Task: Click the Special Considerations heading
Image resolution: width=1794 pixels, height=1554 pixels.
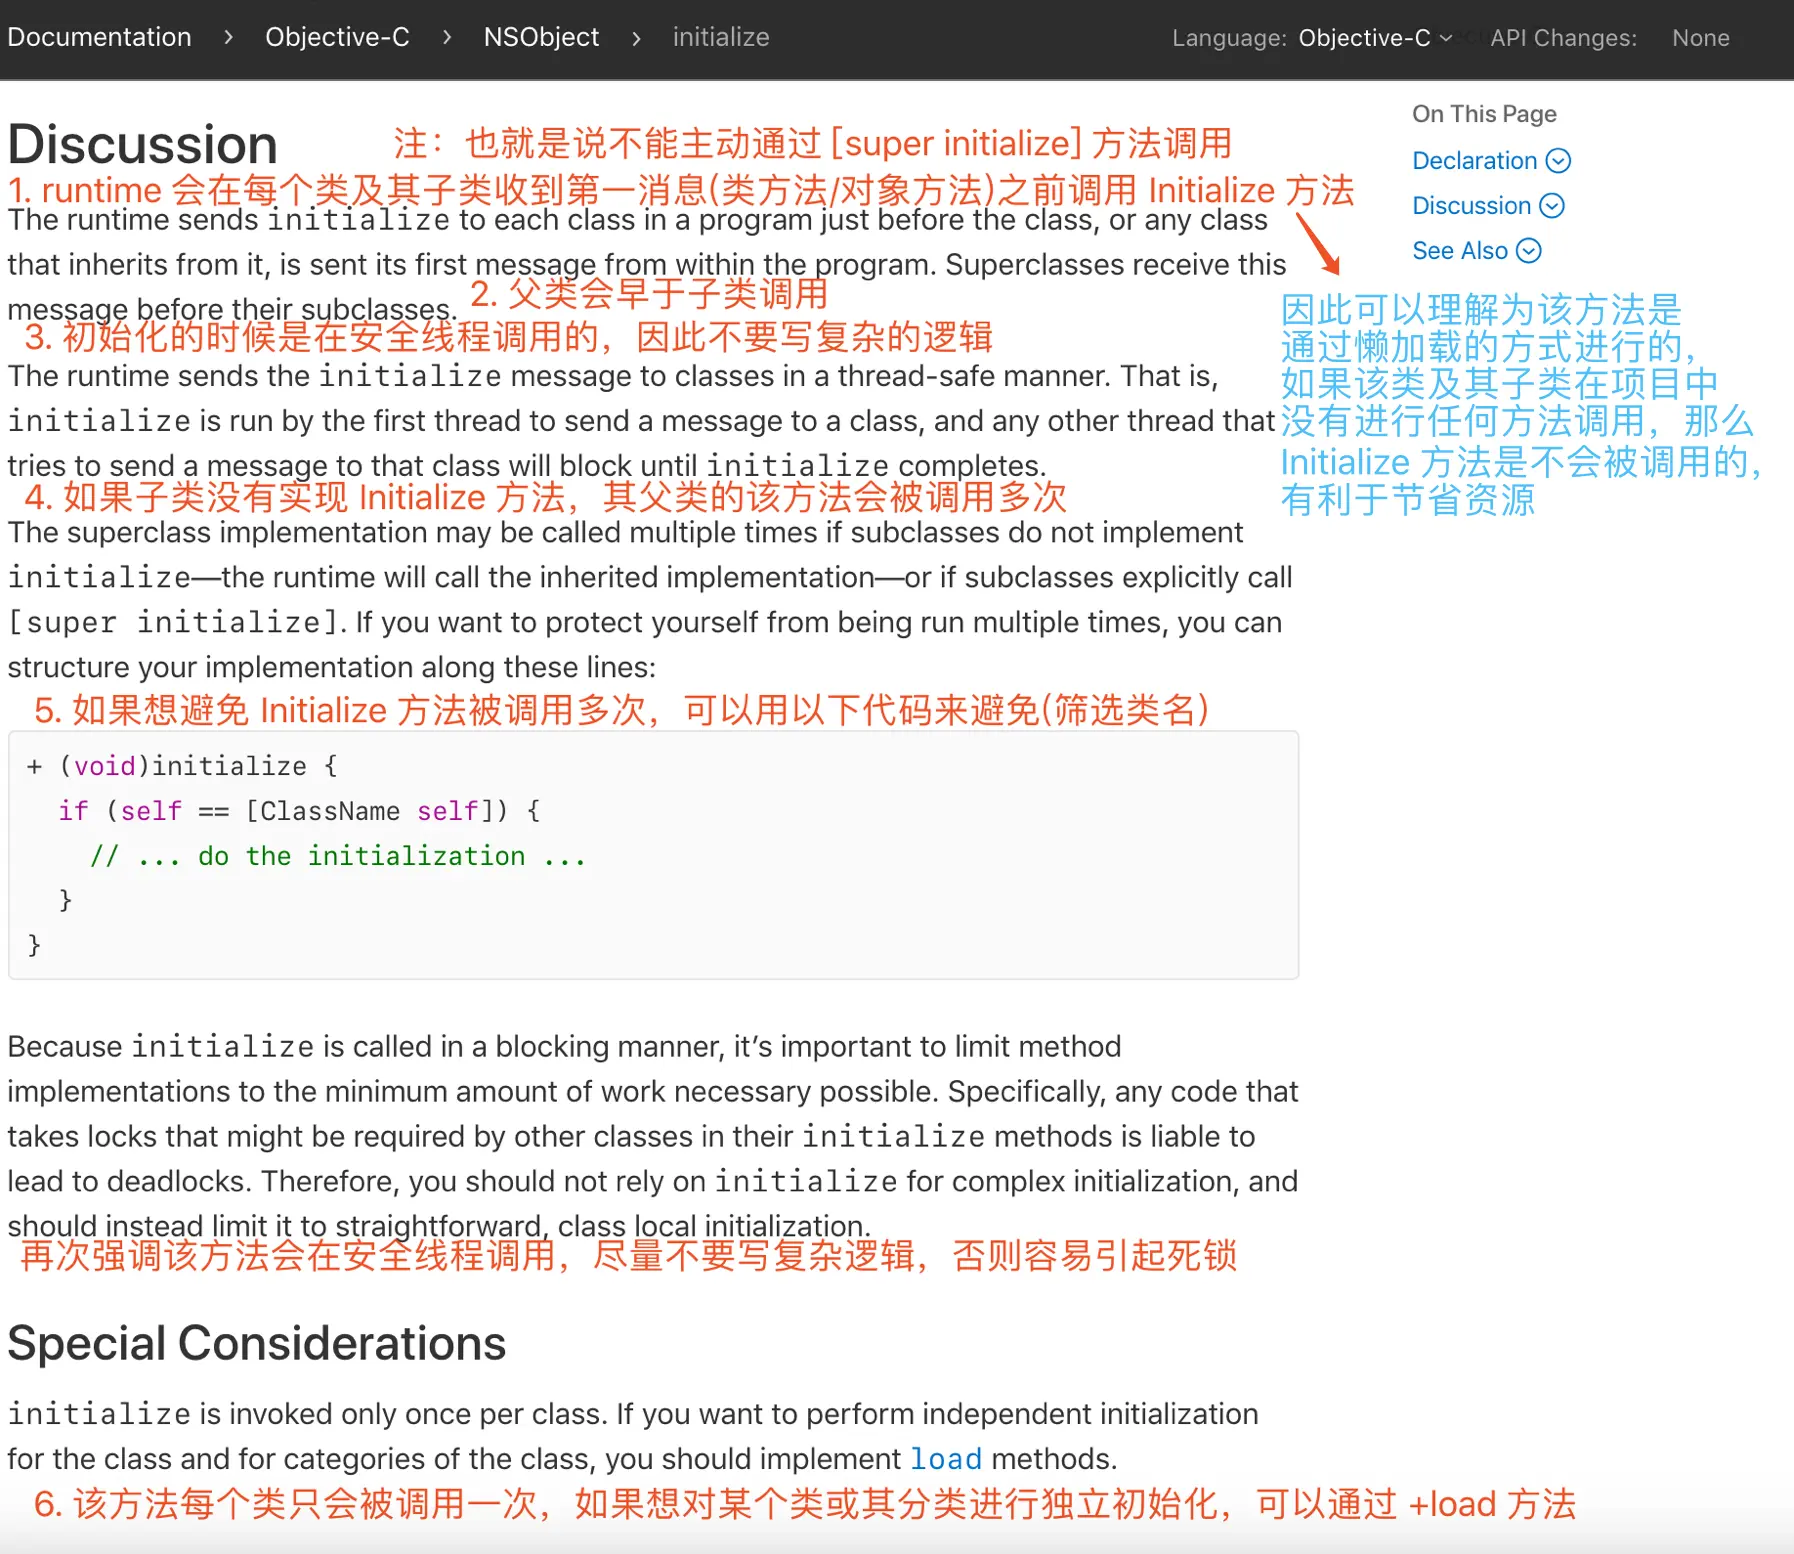Action: [x=257, y=1342]
